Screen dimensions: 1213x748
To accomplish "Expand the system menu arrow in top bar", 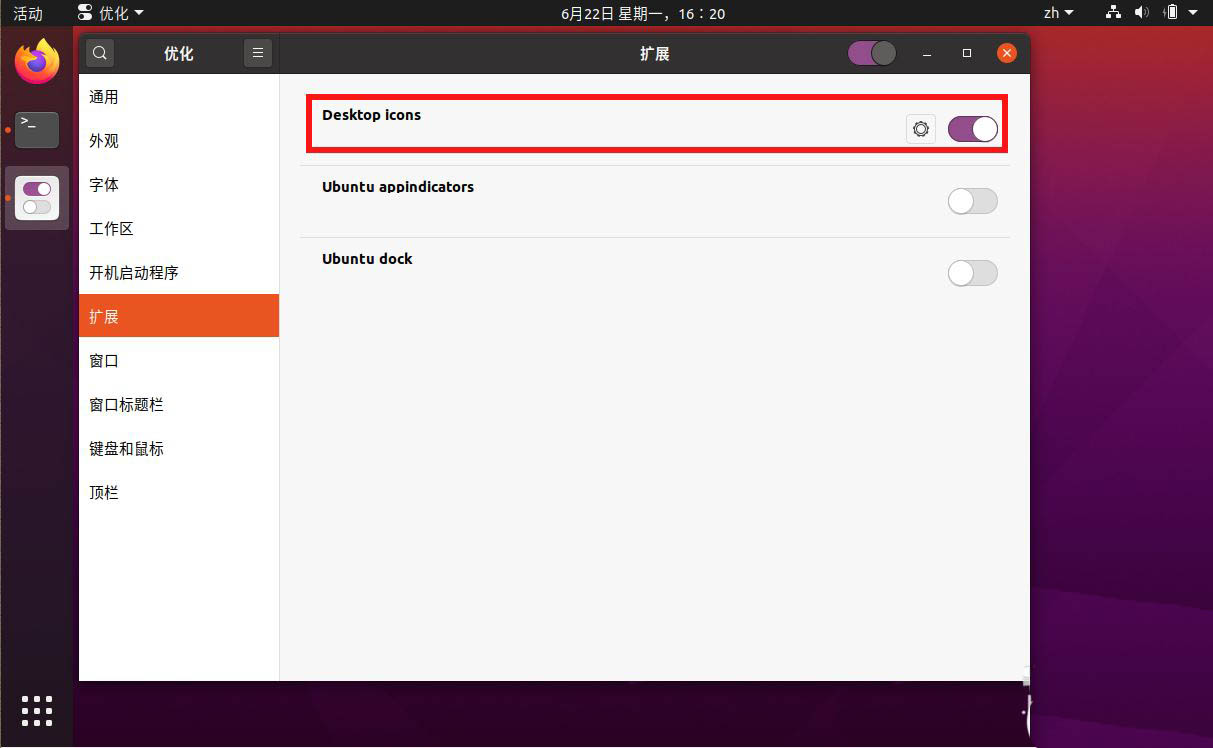I will 1194,13.
